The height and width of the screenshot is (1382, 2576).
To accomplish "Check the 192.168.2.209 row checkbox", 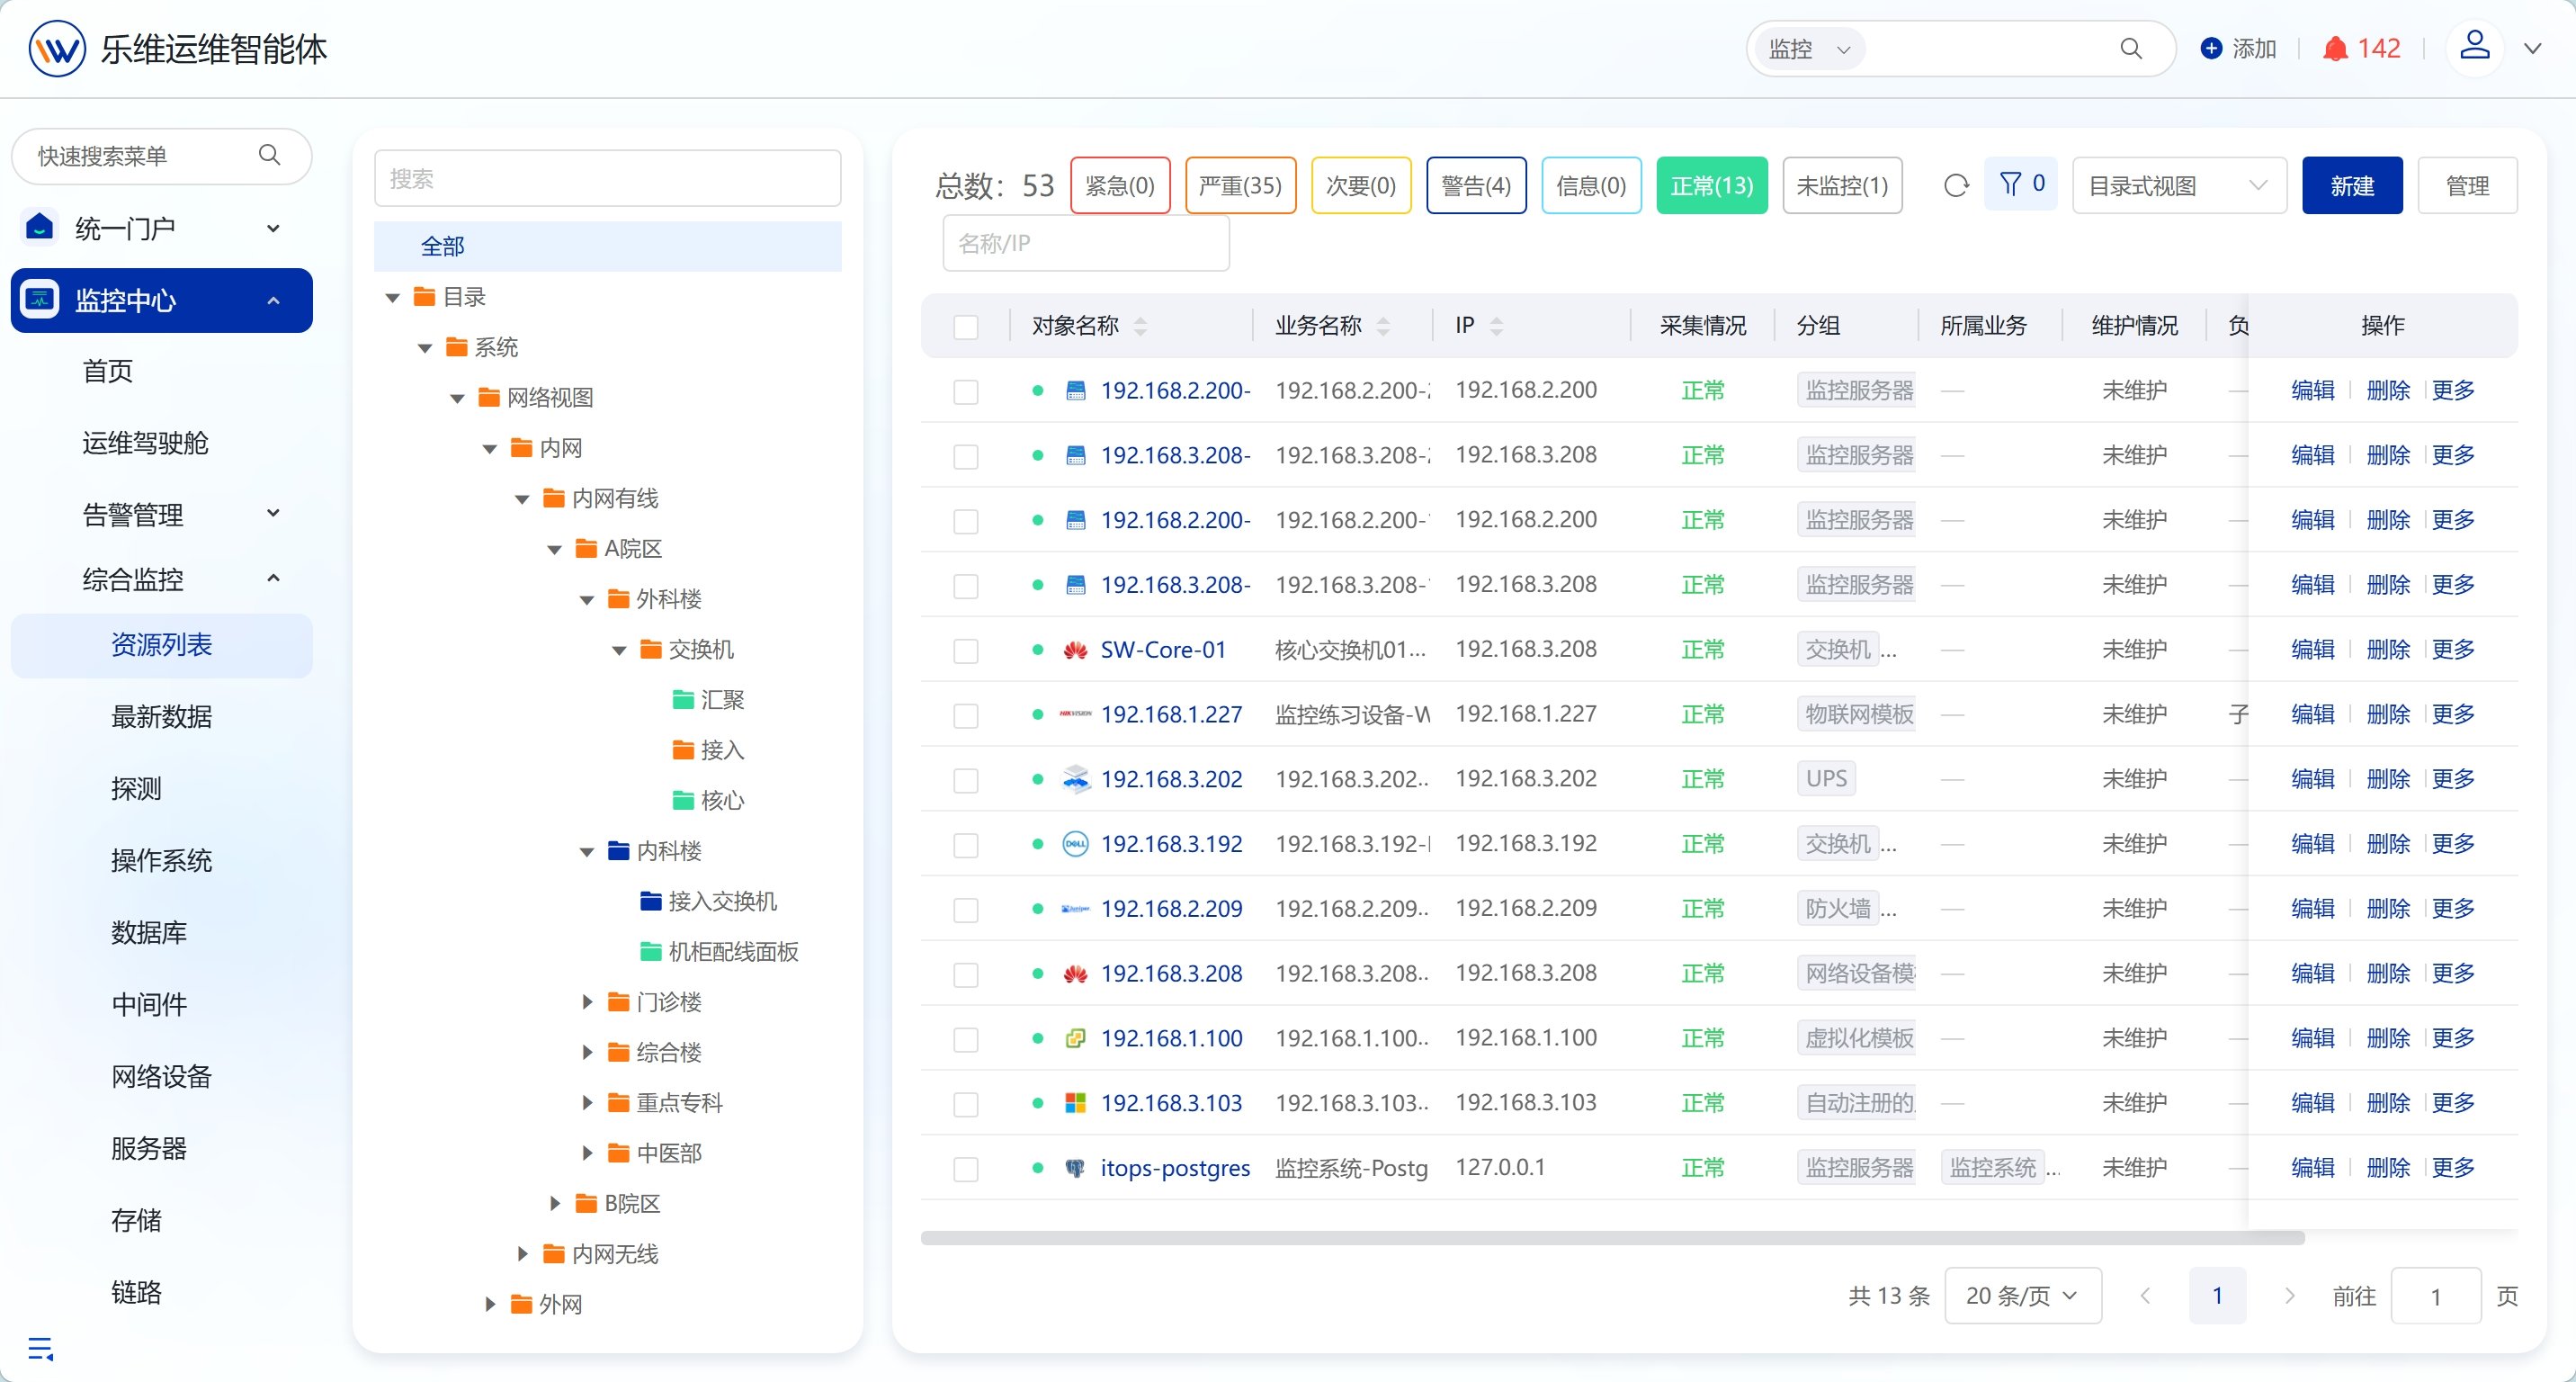I will coord(966,910).
